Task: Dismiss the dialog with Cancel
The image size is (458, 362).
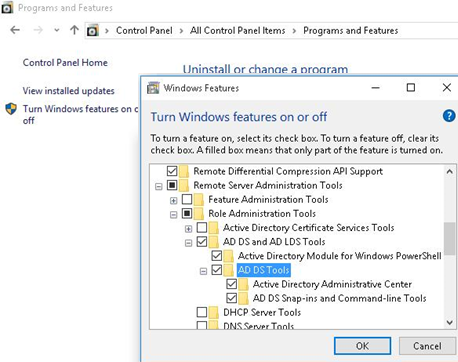Action: (x=427, y=346)
